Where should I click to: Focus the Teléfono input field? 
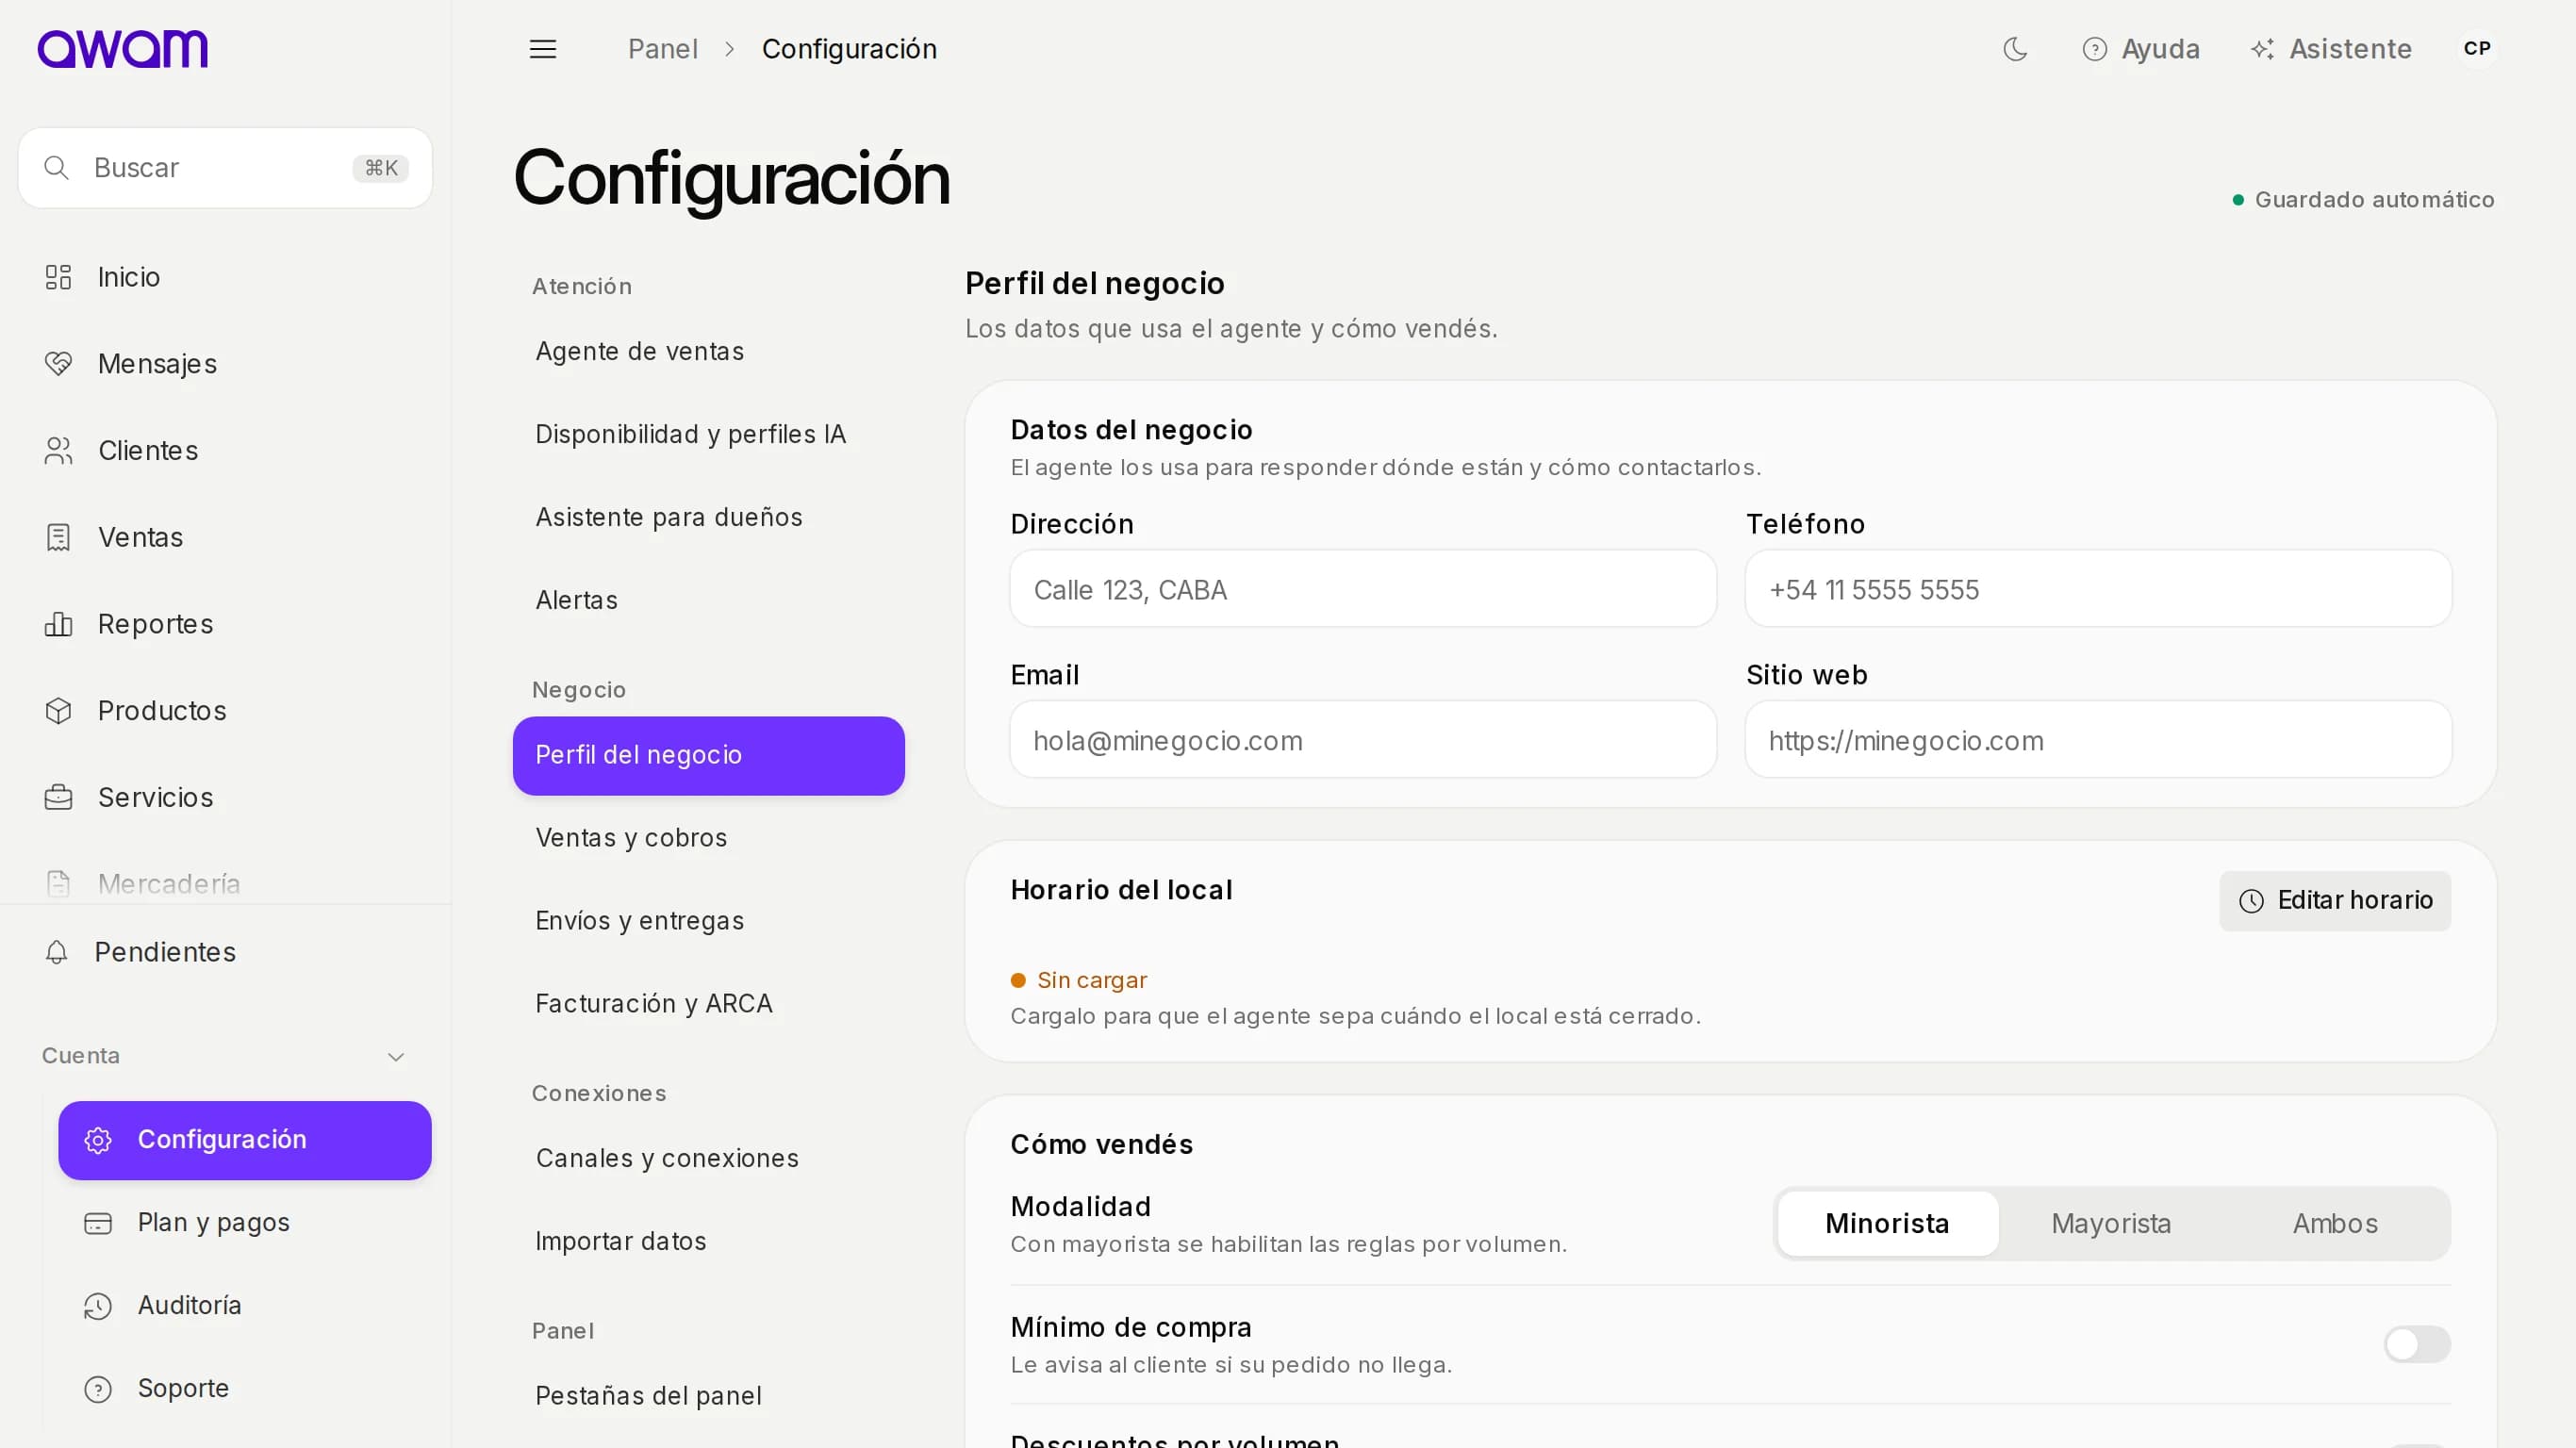coord(2098,589)
